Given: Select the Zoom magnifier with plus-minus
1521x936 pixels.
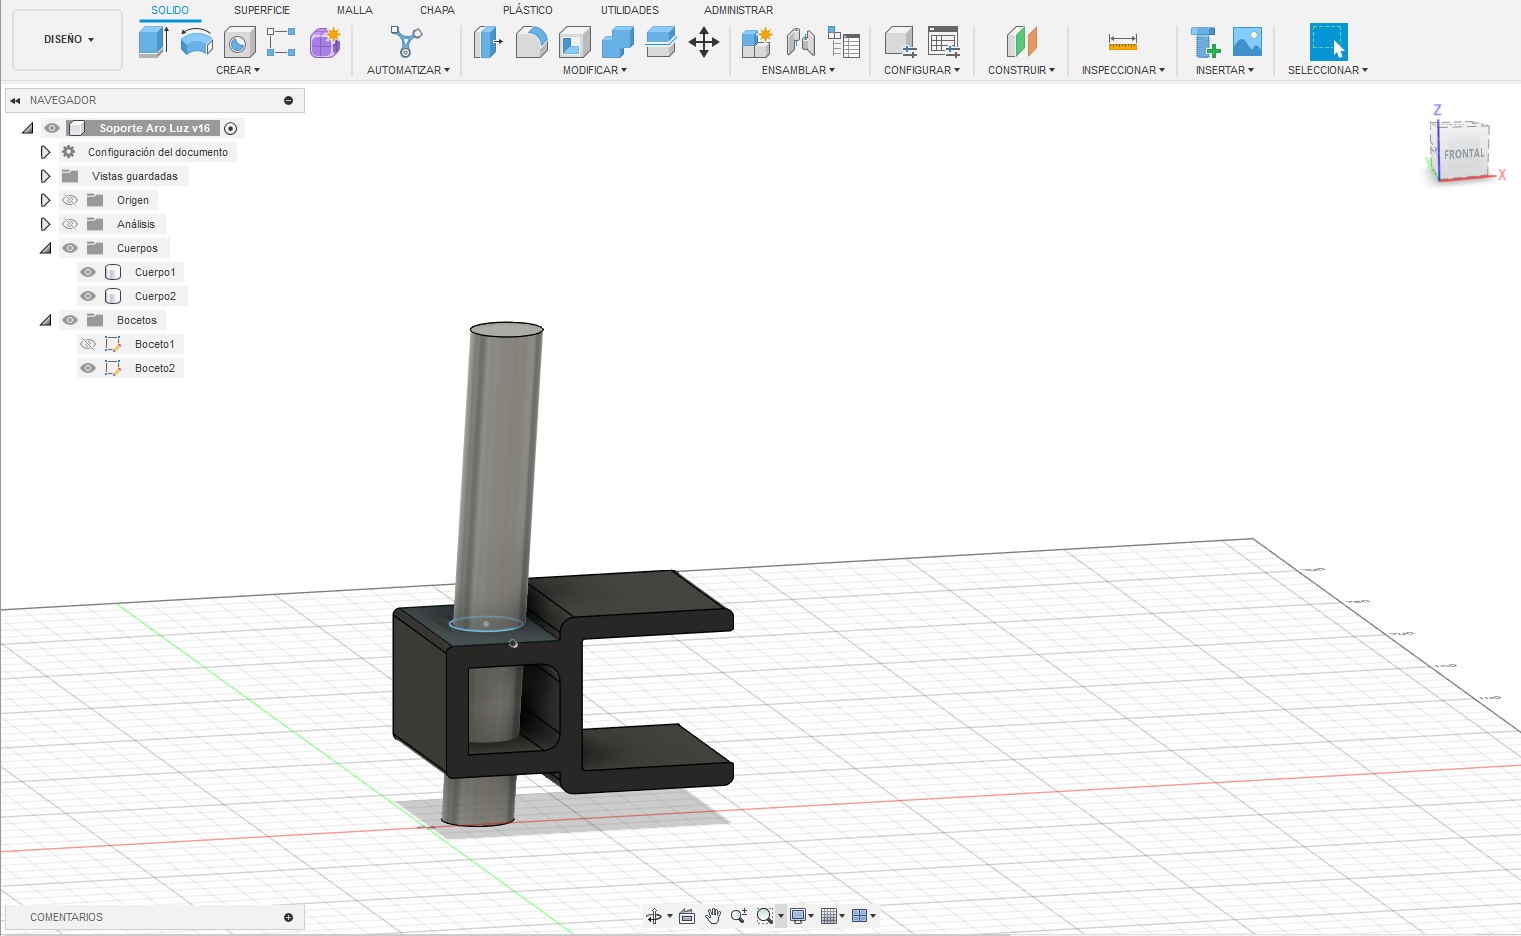Looking at the screenshot, I should click(x=739, y=916).
